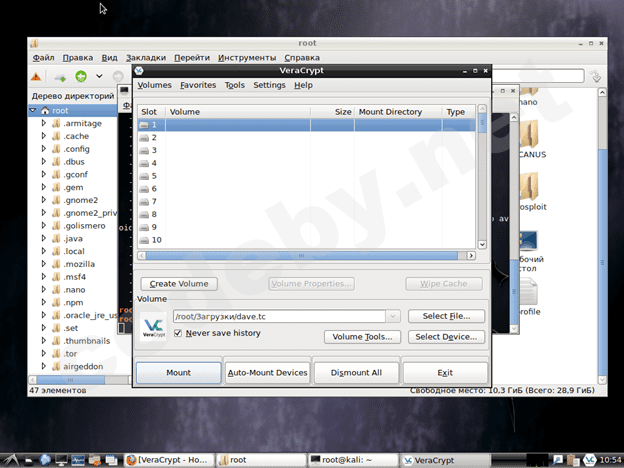Click the file manager right vertical scrollbar
The height and width of the screenshot is (468, 624).
[602, 261]
